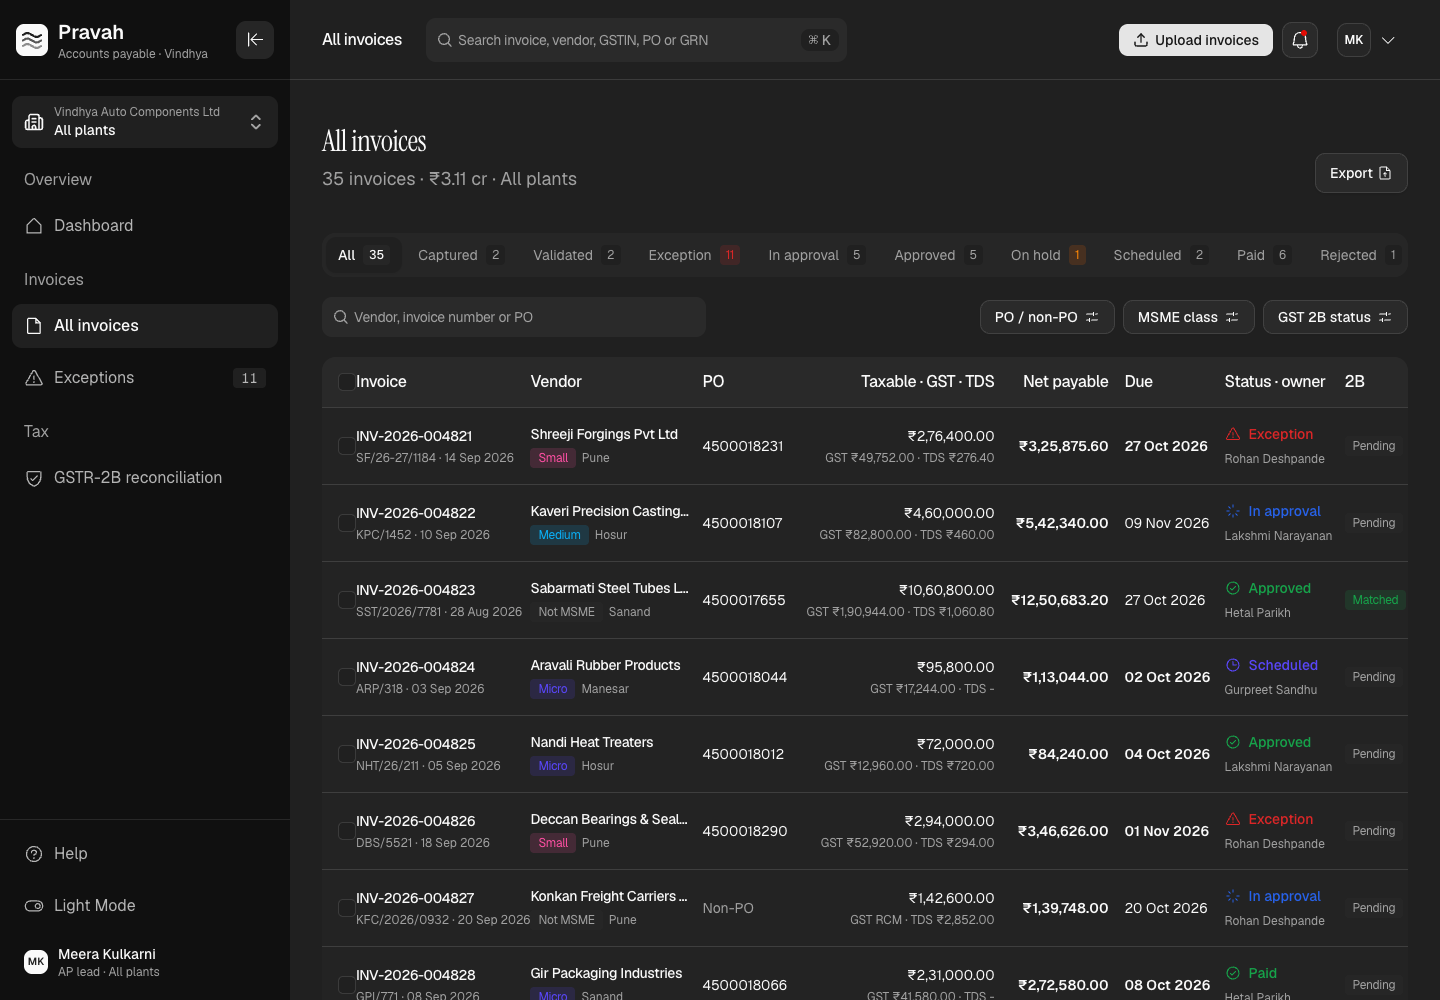Switch to the In approval tab

click(815, 255)
